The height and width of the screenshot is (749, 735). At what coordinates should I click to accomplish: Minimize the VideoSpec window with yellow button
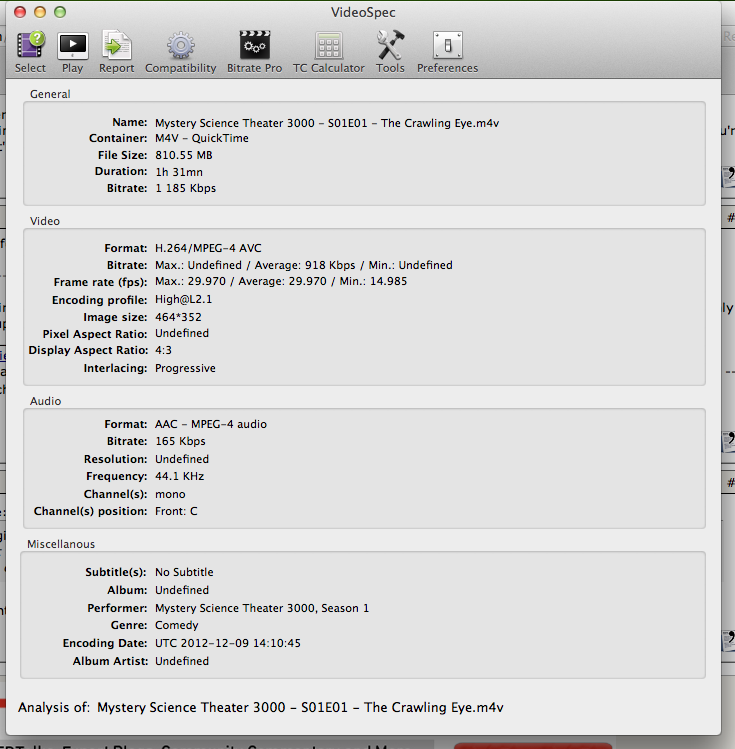[x=40, y=12]
